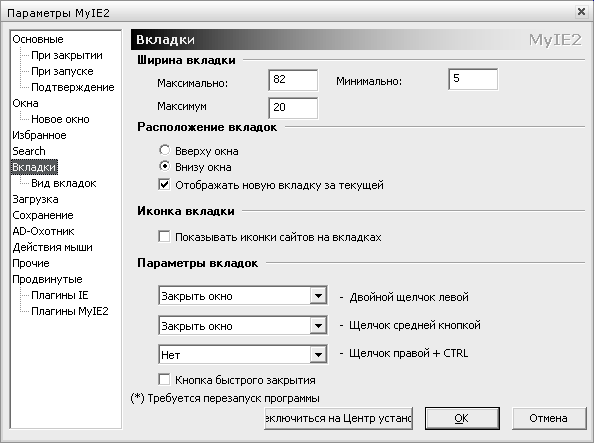
Task: Click the "Минимально" width input field
Action: pyautogui.click(x=473, y=79)
